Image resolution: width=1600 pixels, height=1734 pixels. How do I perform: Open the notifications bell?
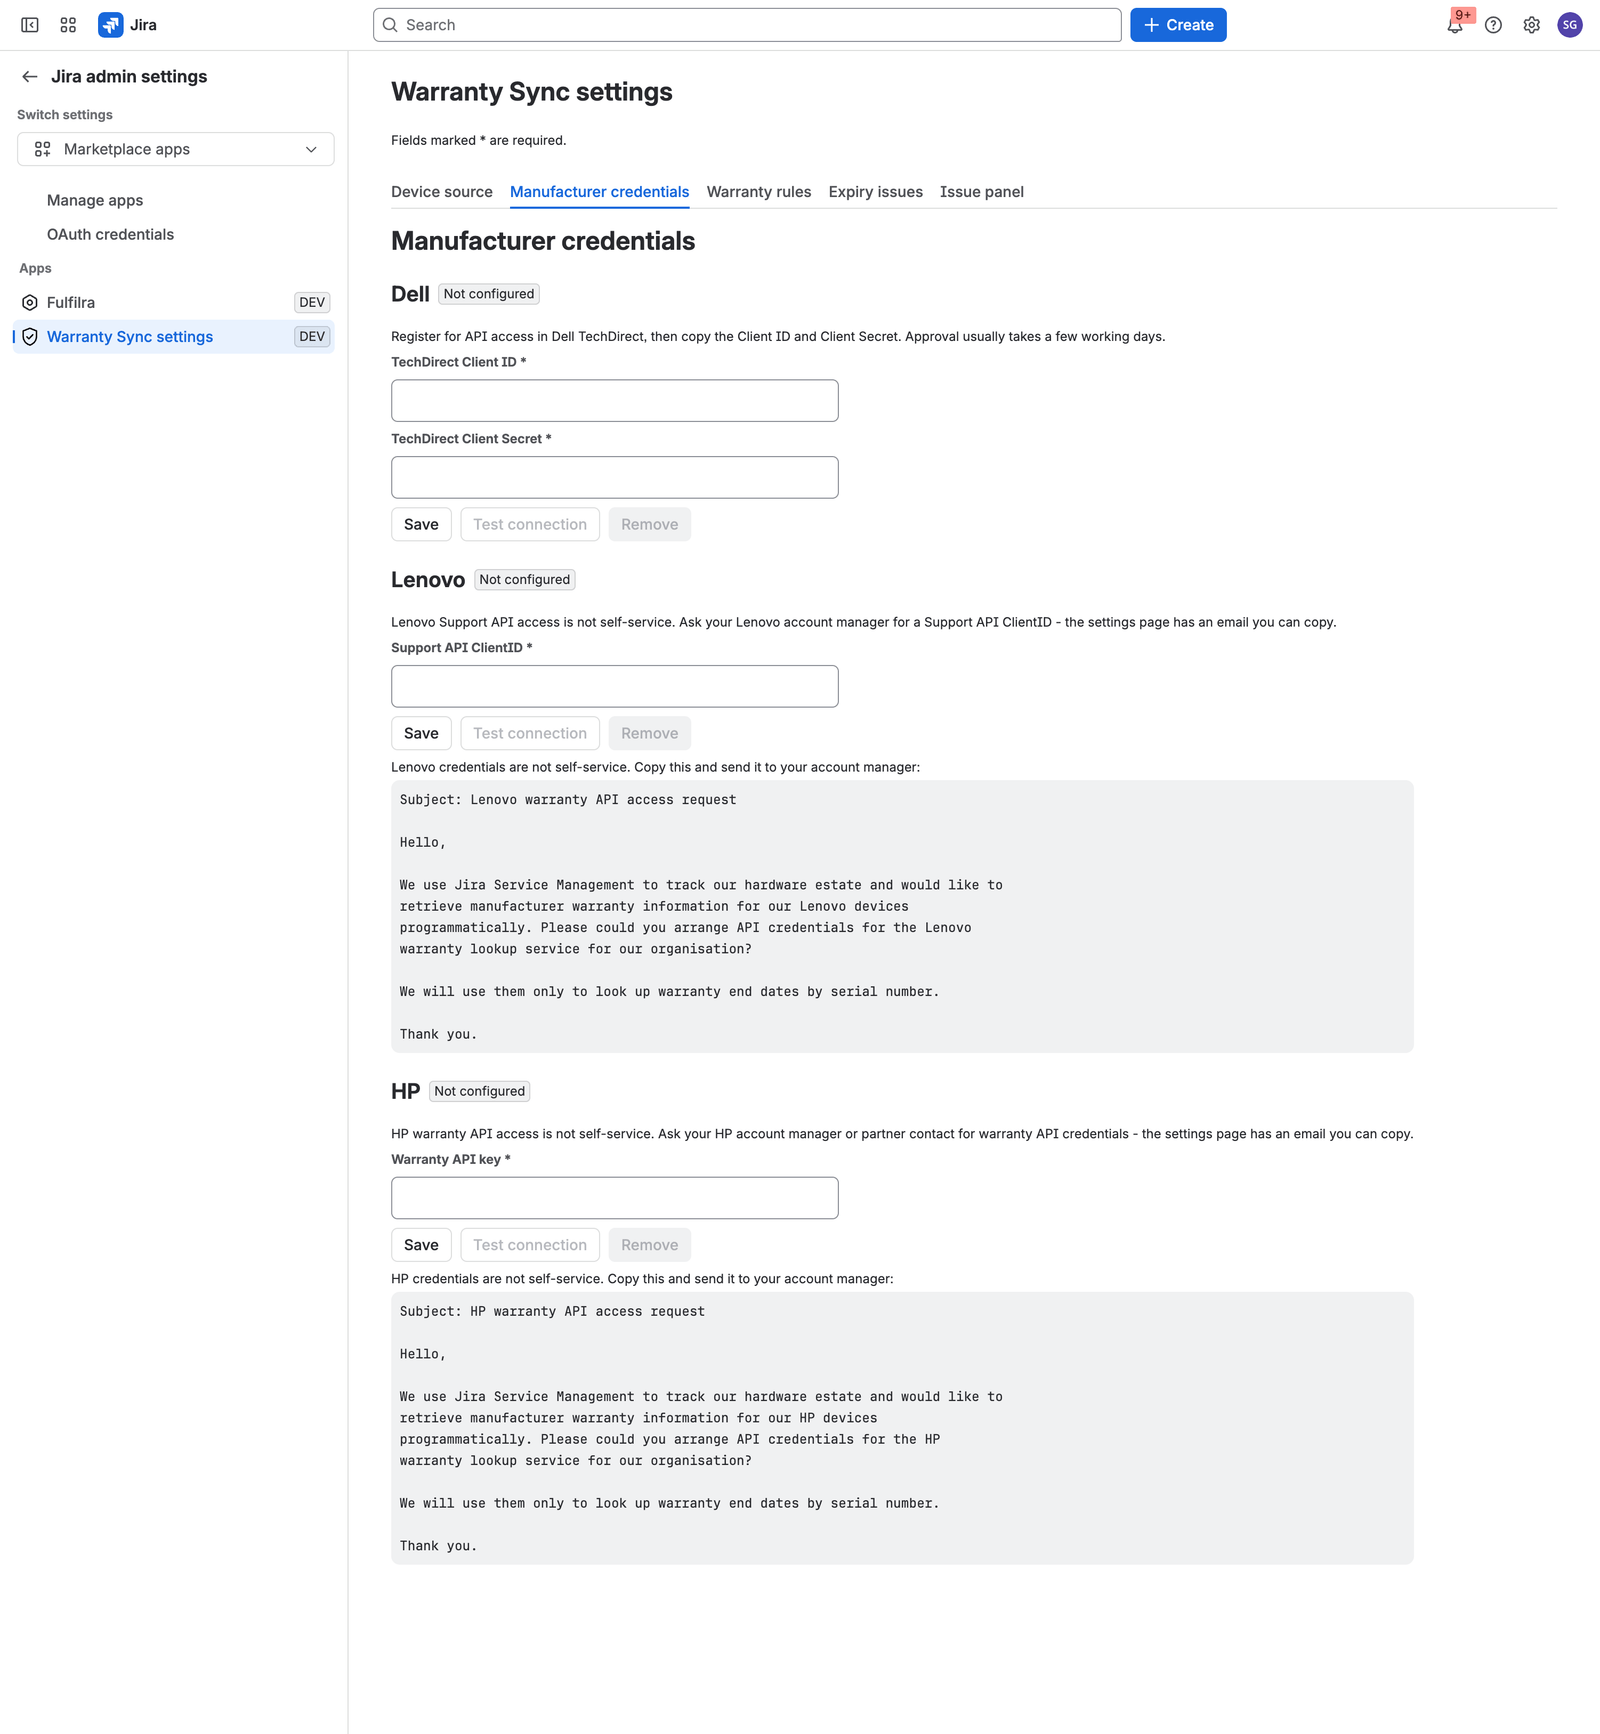(1455, 25)
